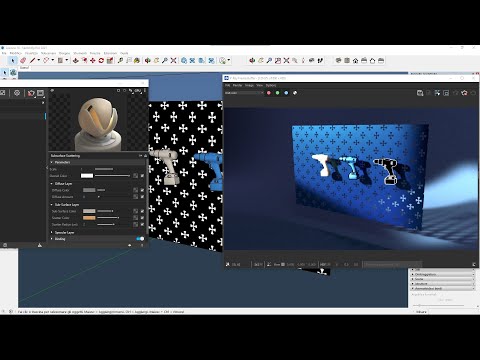Click the Diffuse amount value field

tap(89, 197)
